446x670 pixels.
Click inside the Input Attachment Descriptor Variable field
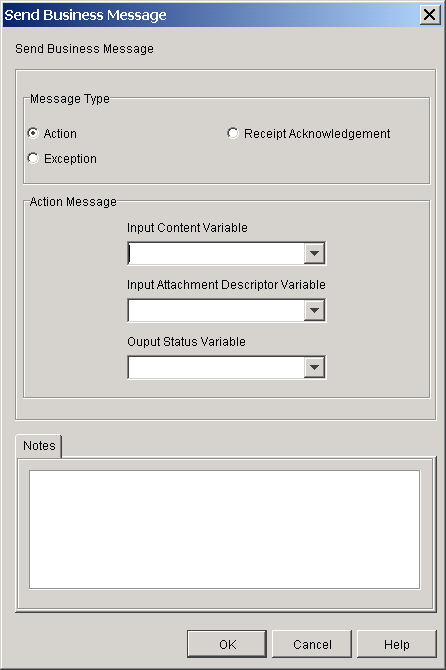216,310
